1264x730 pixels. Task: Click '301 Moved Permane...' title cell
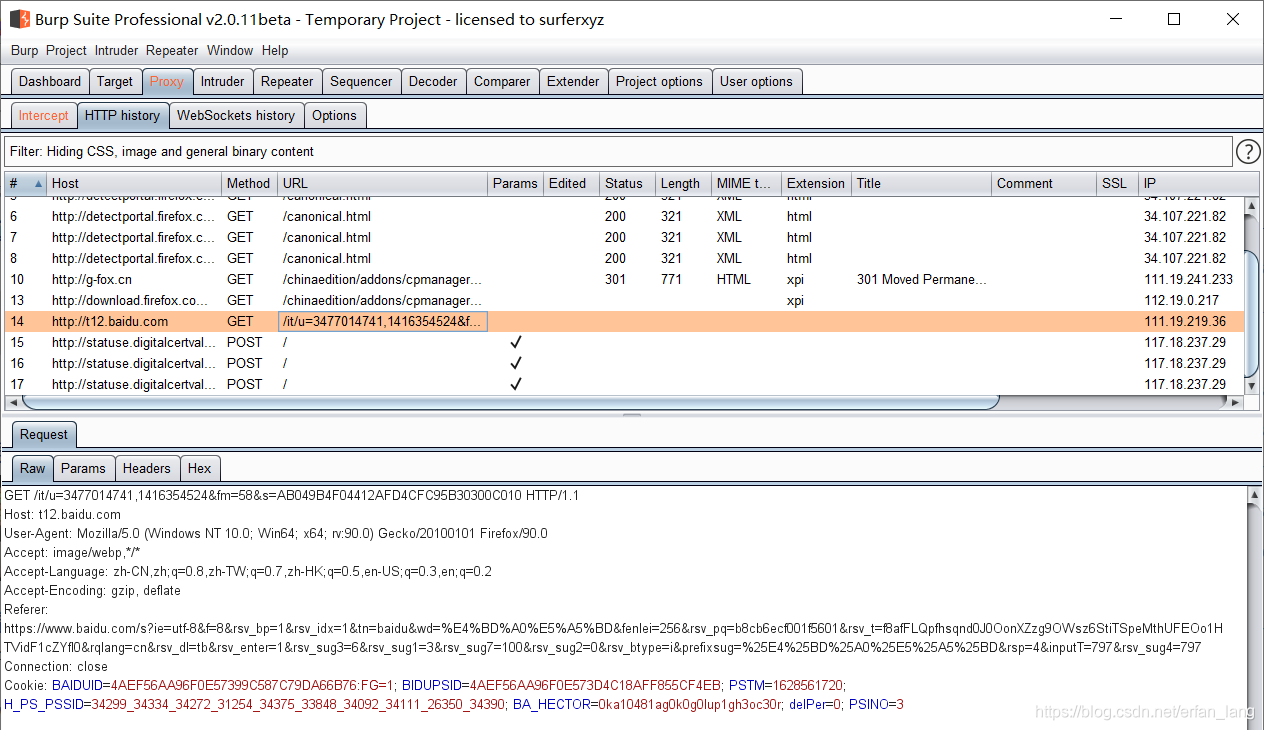pos(922,279)
